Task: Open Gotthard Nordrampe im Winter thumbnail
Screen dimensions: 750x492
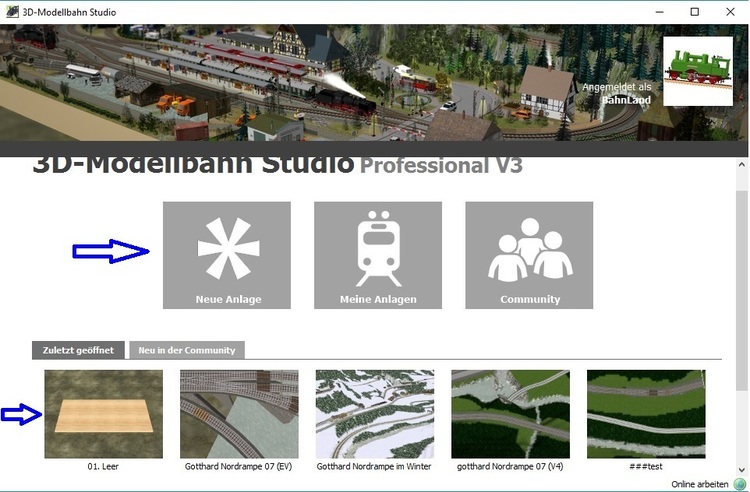Action: coord(375,414)
